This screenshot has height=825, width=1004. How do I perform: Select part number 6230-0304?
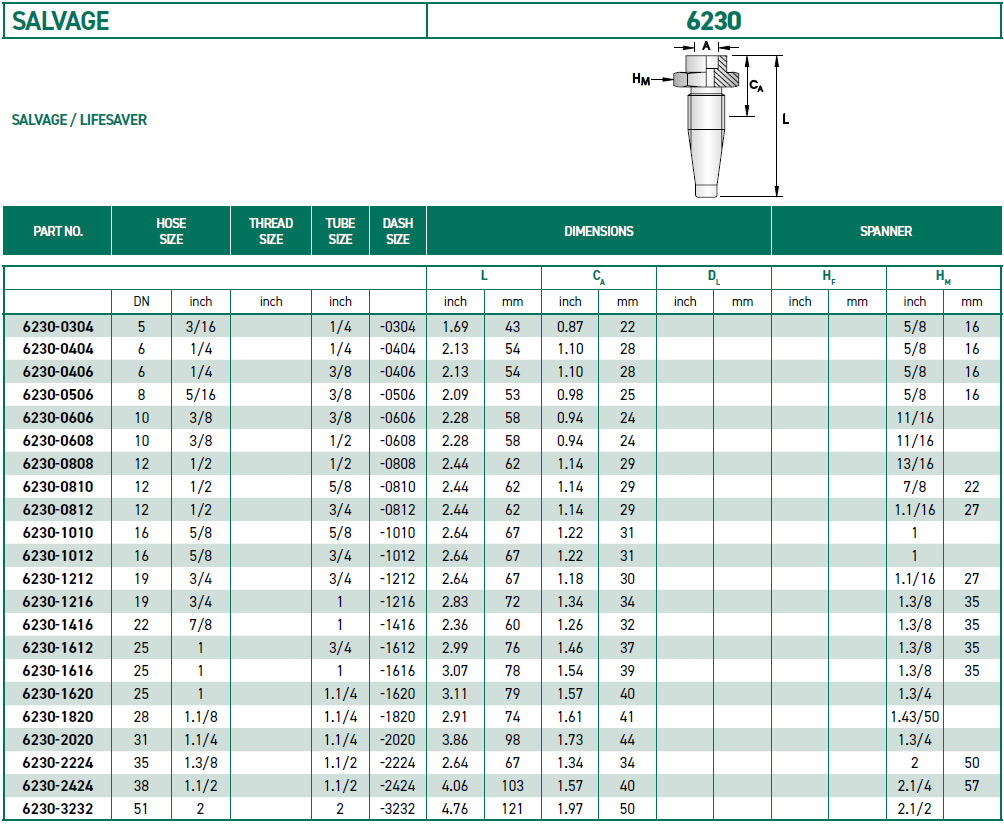point(58,327)
